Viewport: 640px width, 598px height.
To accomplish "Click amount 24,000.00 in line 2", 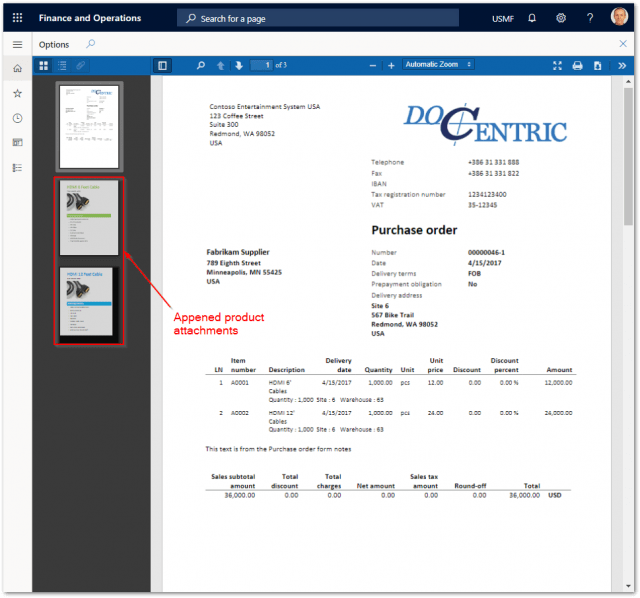I will pyautogui.click(x=558, y=413).
